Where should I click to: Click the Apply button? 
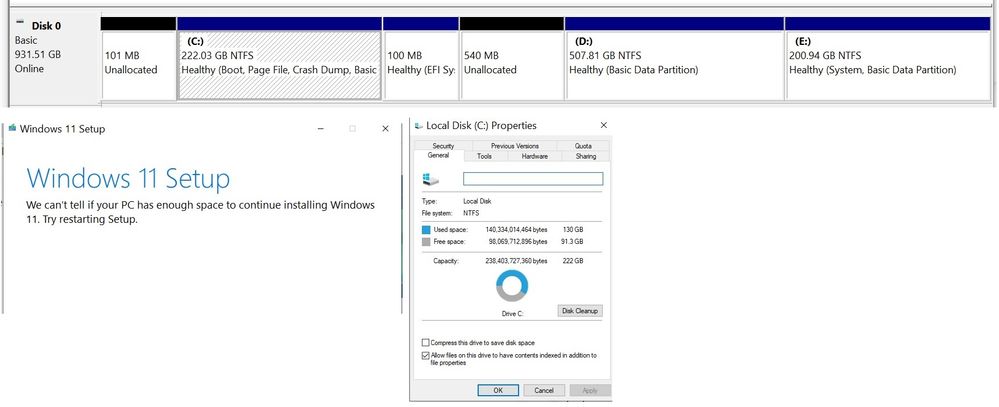click(x=590, y=390)
